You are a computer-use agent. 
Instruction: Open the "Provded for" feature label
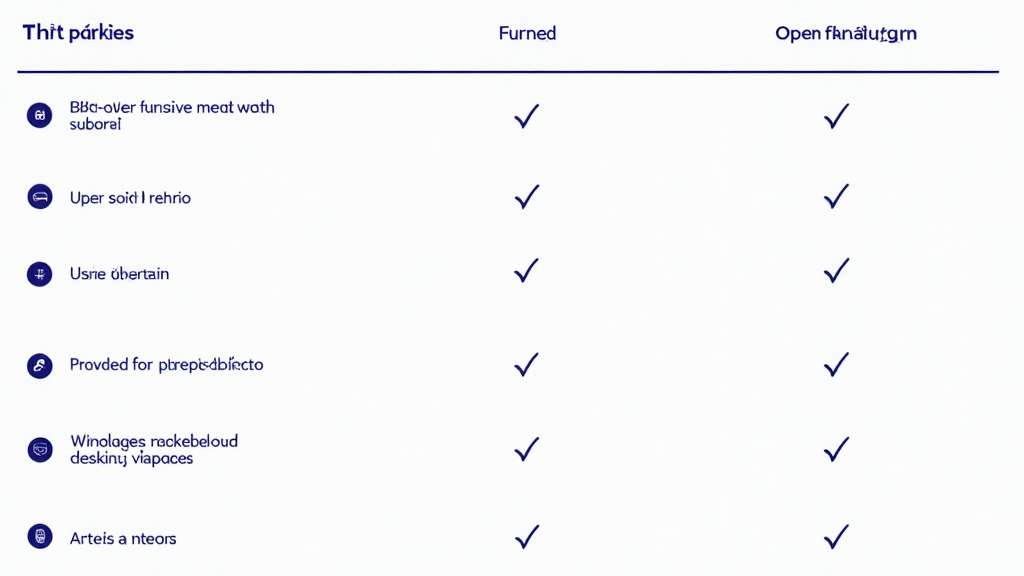166,365
